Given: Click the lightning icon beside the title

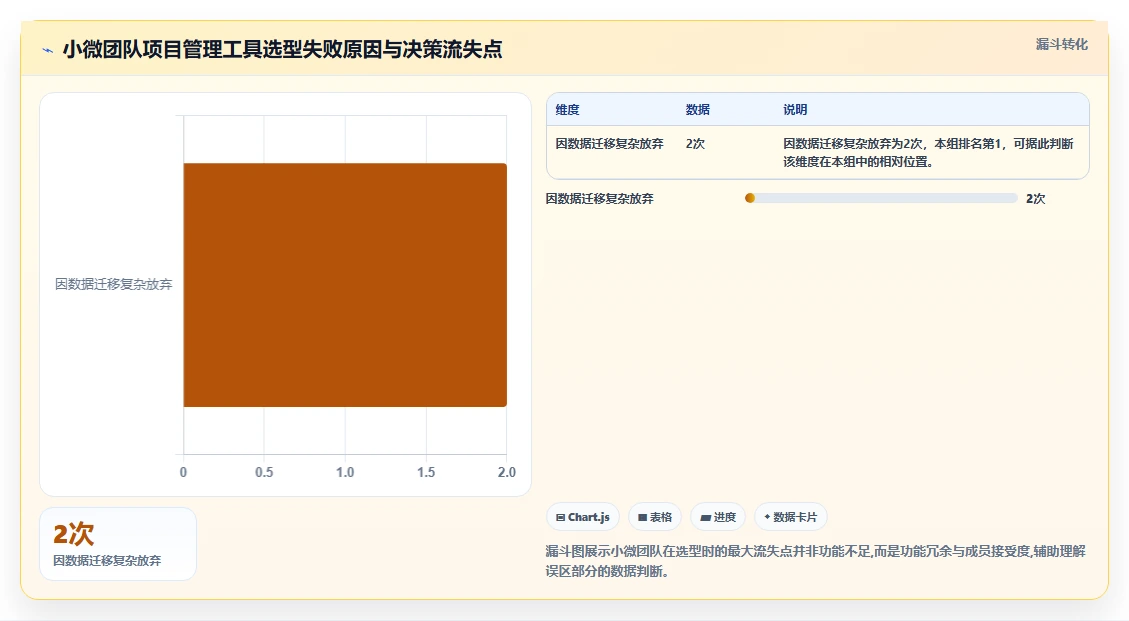Looking at the screenshot, I should click(x=48, y=50).
